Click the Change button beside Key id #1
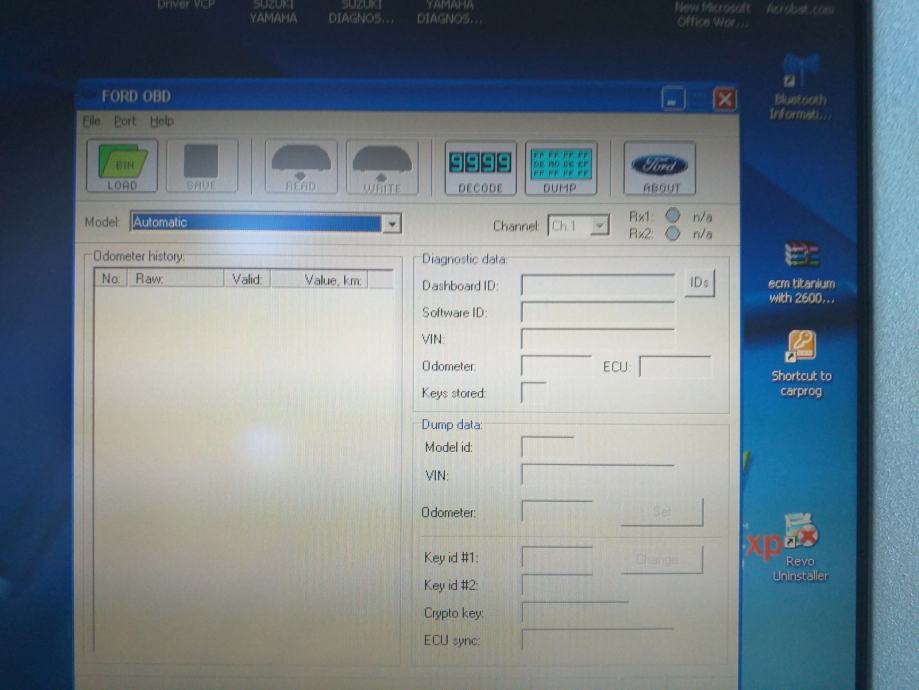The width and height of the screenshot is (919, 690). coord(662,559)
